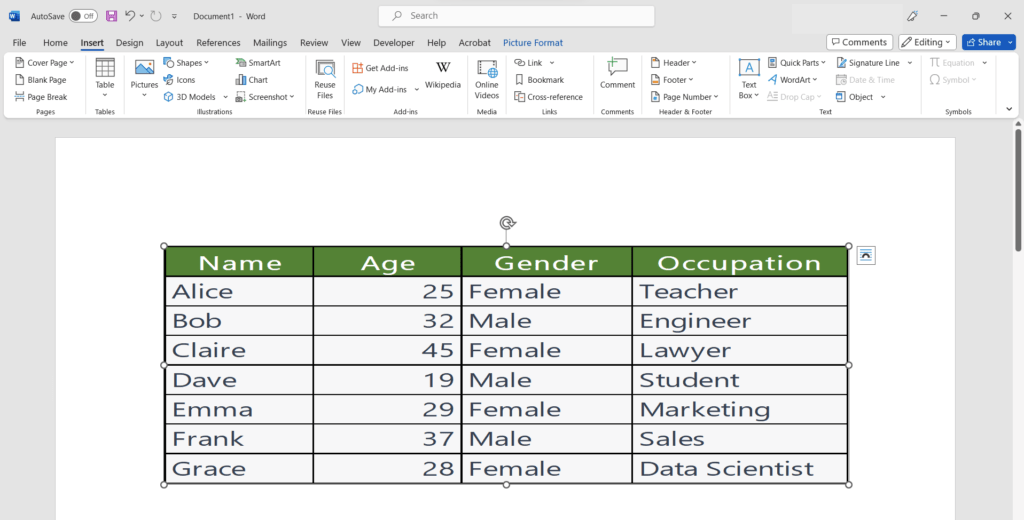1024x520 pixels.
Task: Click the Layout Options icon beside the picture
Action: pos(866,255)
